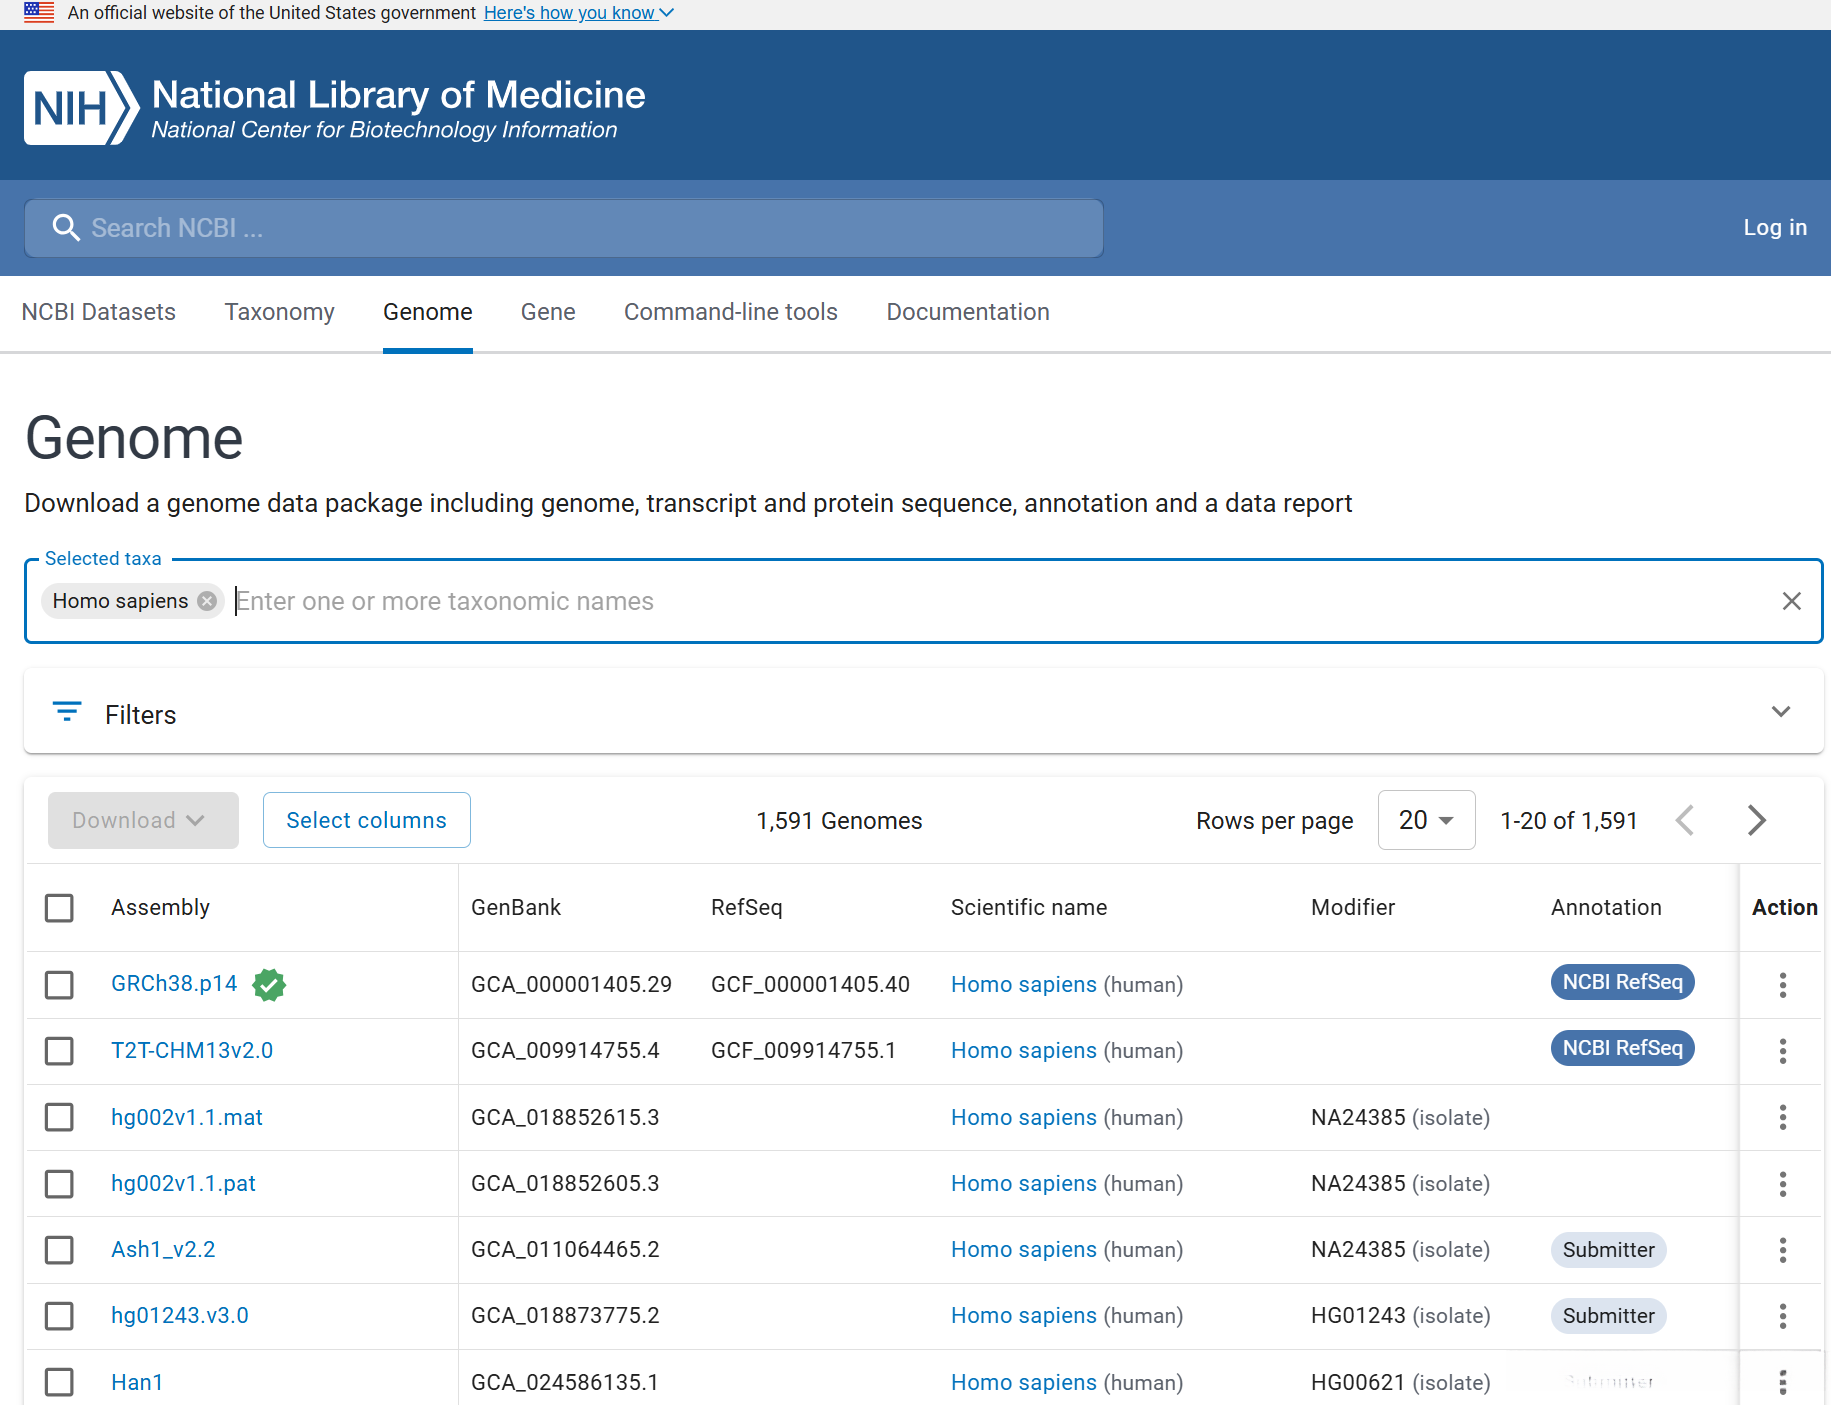Viewport: 1831px width, 1405px height.
Task: Open the Documentation tab
Action: coord(968,312)
